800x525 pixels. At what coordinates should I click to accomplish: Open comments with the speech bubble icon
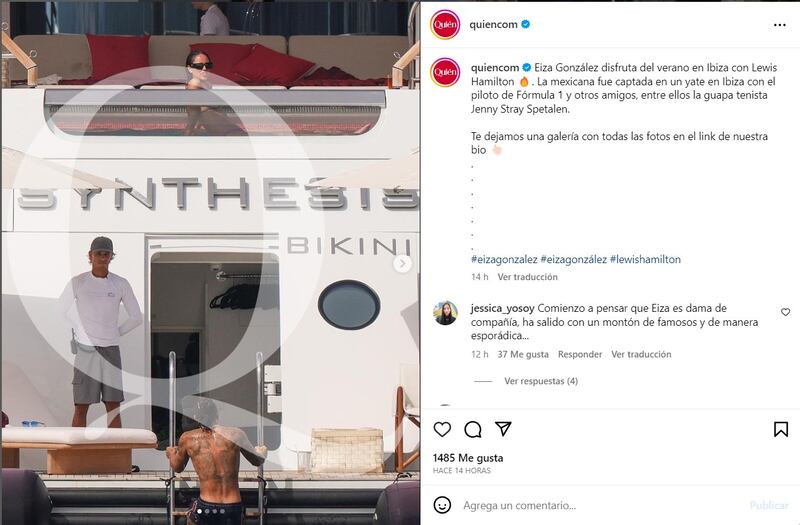click(472, 430)
